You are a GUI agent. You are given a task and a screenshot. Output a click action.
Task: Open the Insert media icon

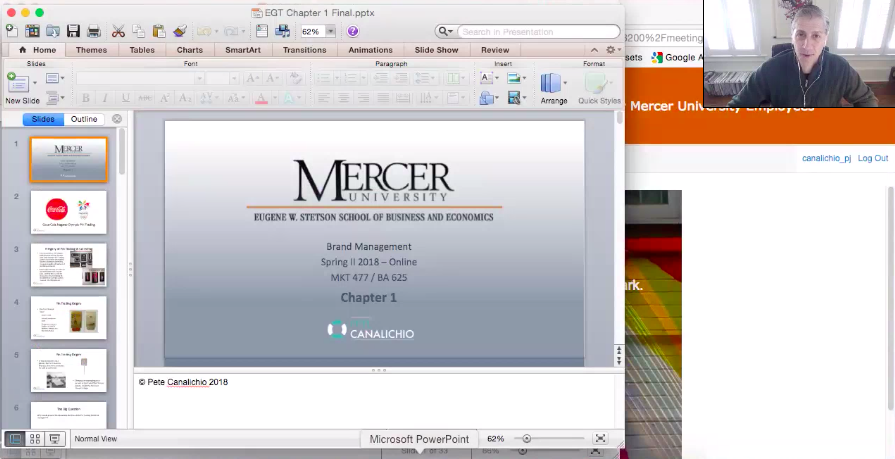pos(514,98)
